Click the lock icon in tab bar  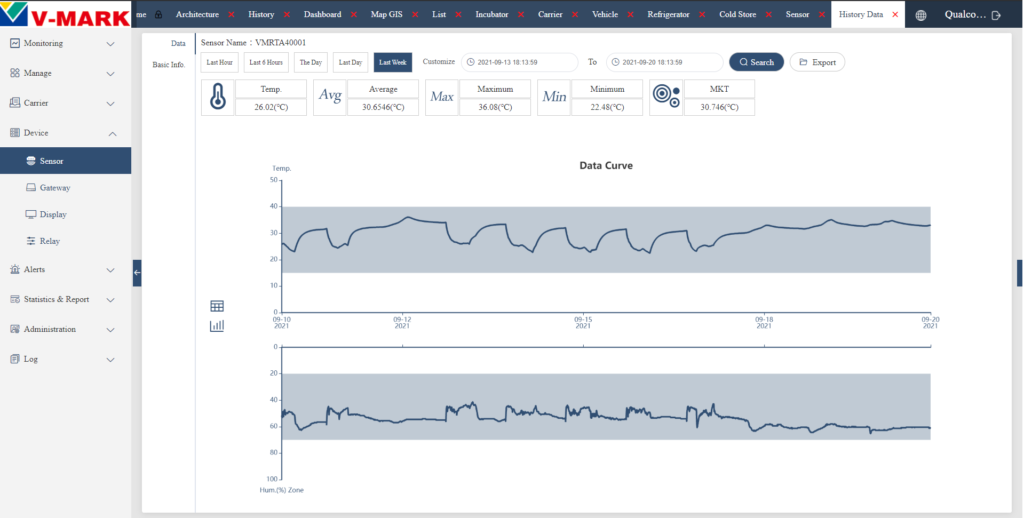click(x=158, y=14)
